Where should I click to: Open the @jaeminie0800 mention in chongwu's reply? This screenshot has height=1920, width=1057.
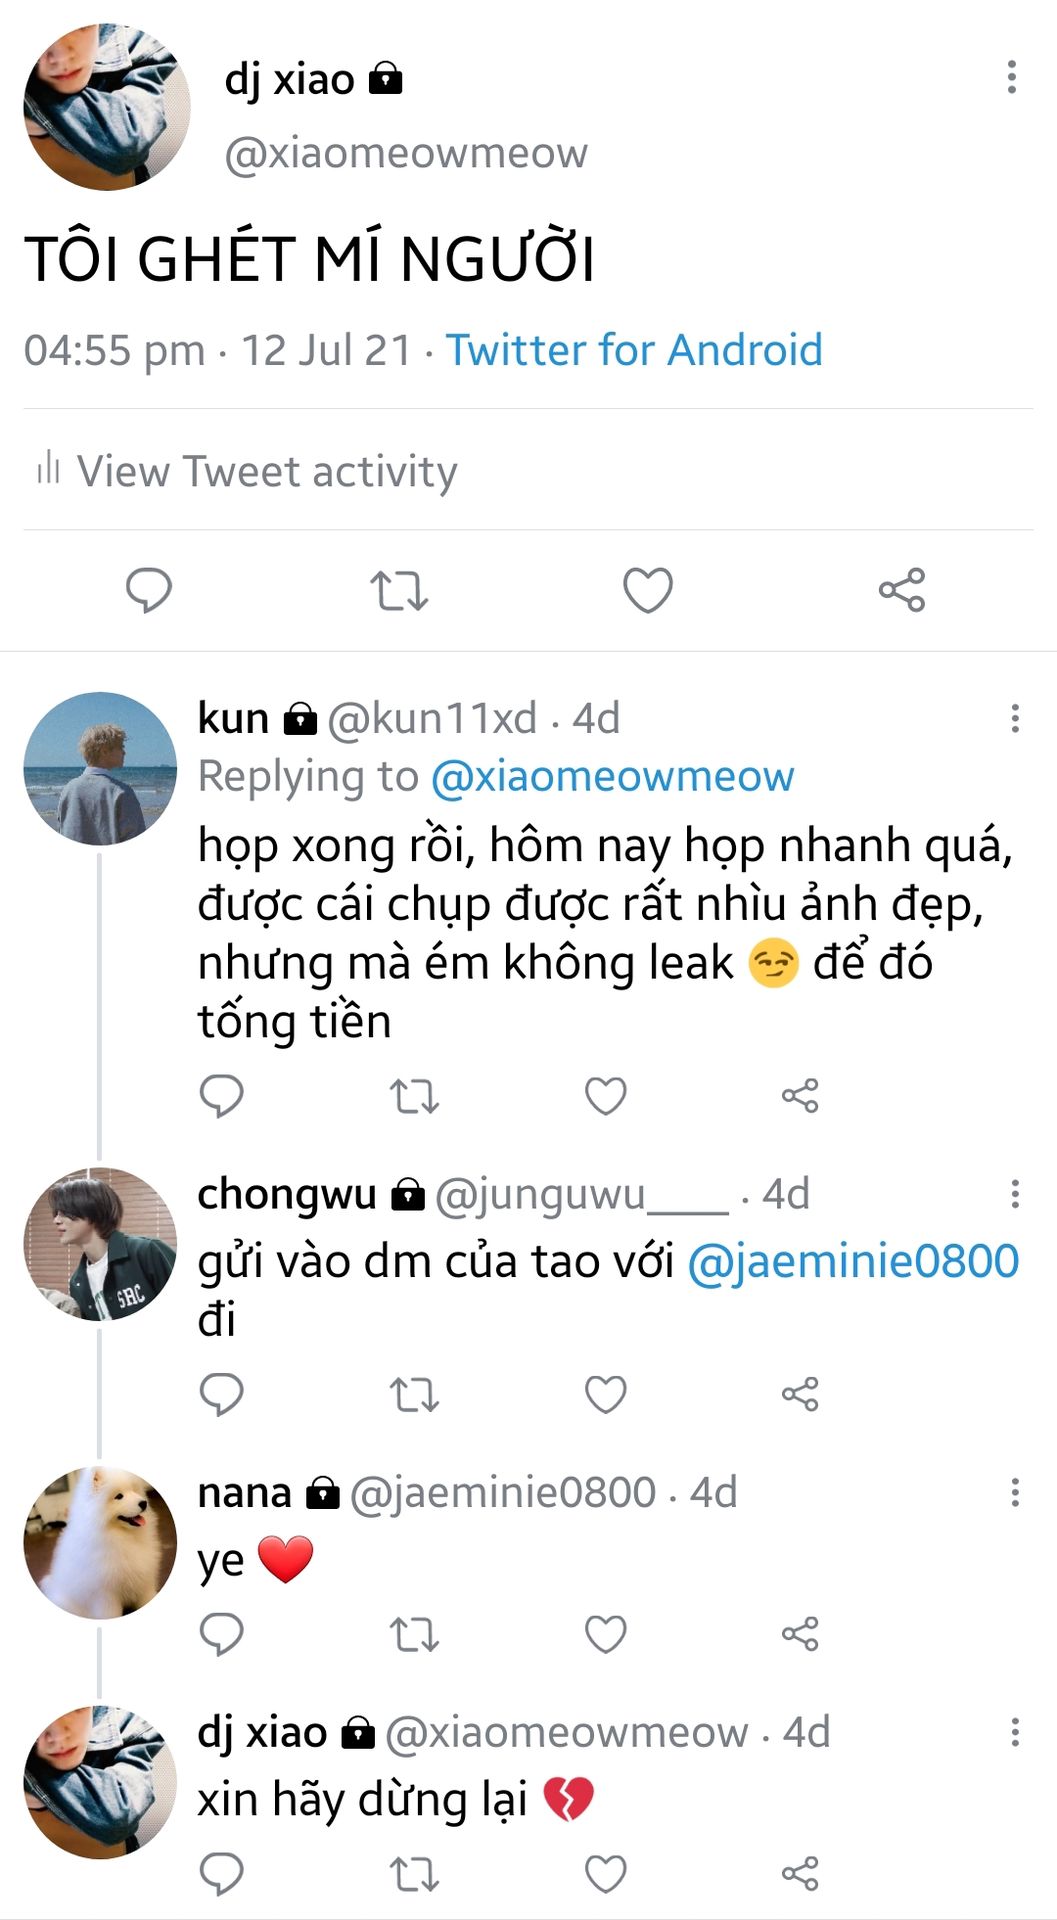click(853, 1261)
